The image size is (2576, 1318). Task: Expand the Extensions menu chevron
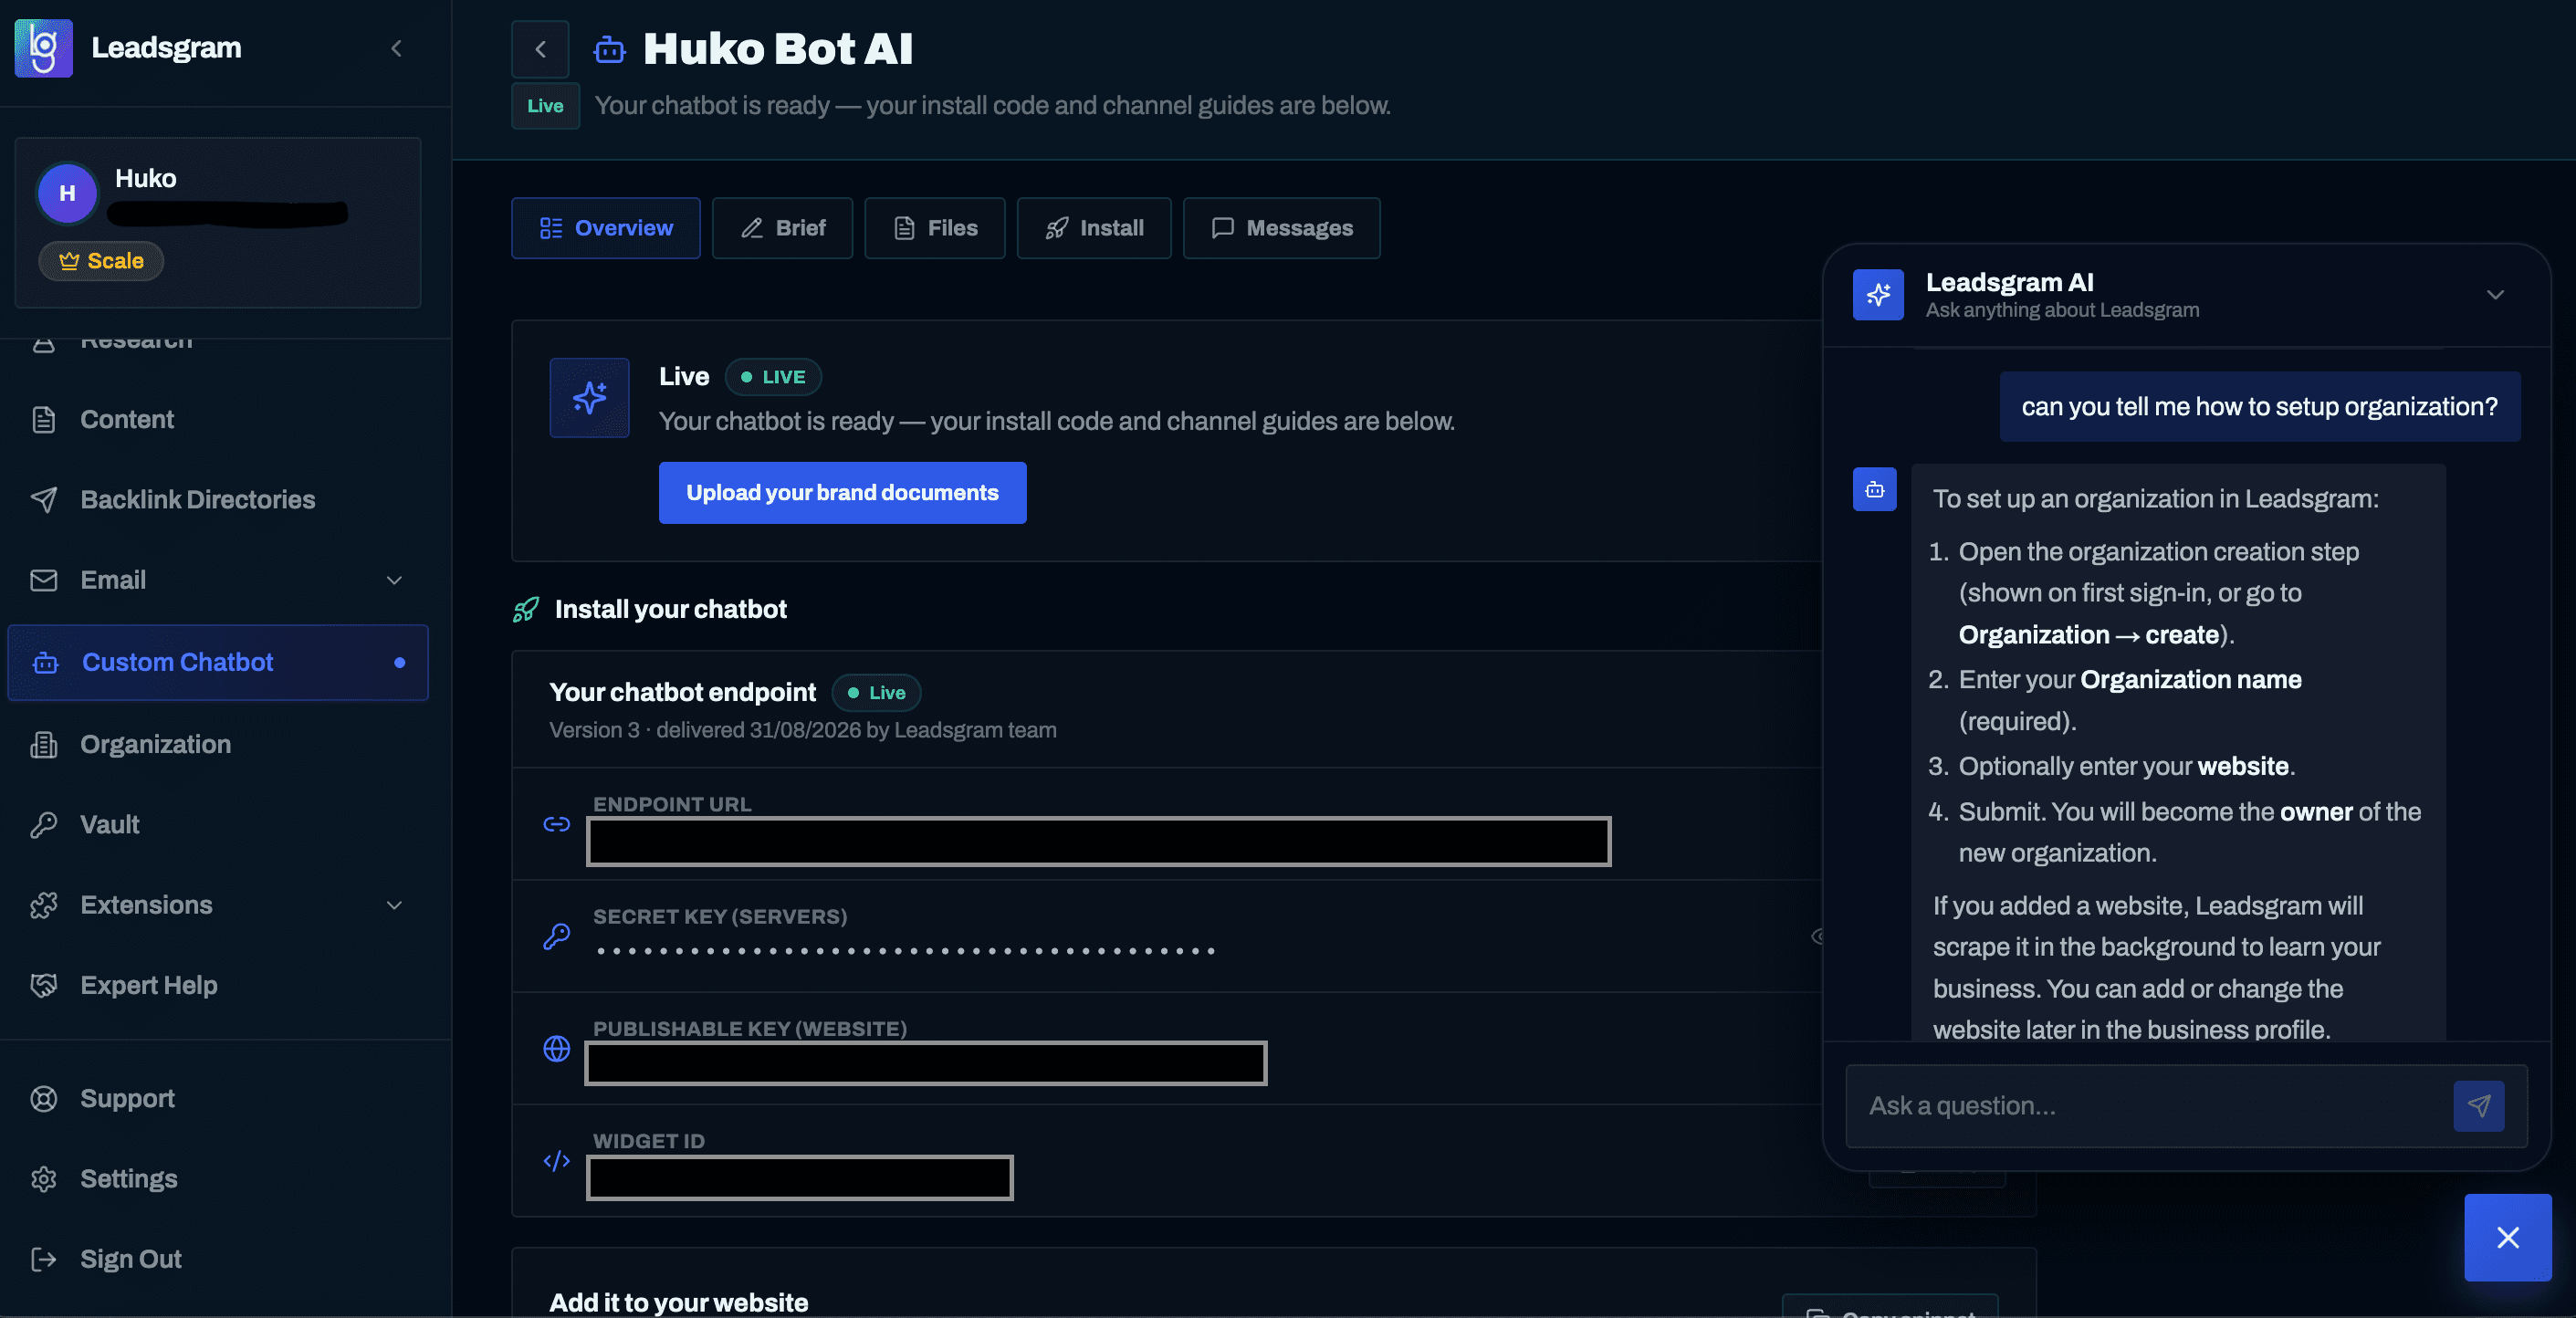coord(394,905)
